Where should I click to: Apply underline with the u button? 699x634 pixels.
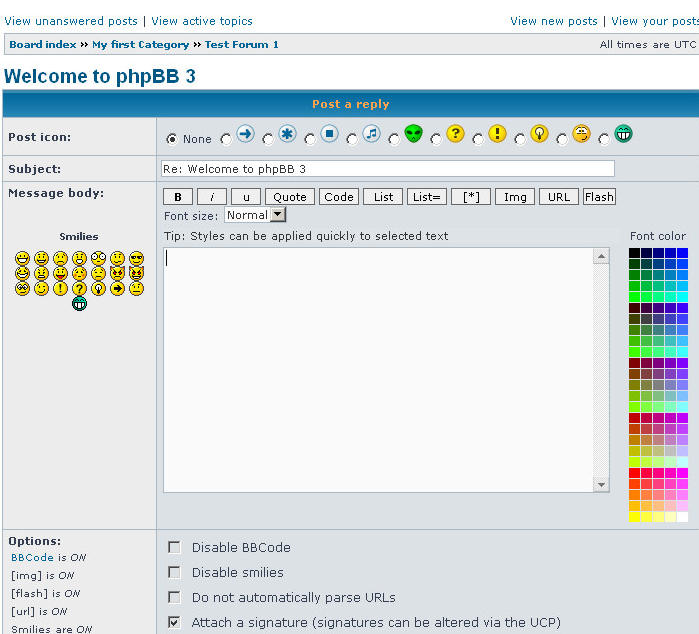click(246, 197)
